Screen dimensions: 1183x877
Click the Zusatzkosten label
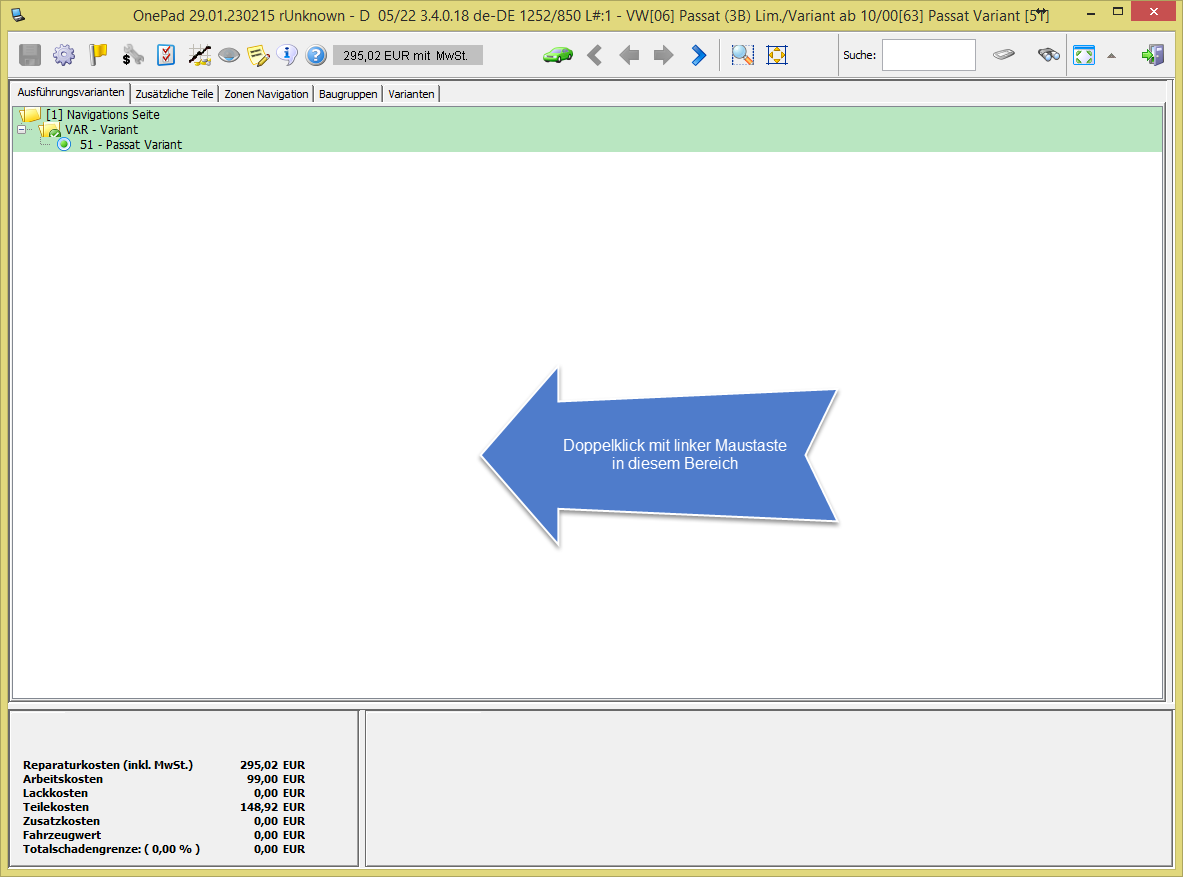click(61, 820)
